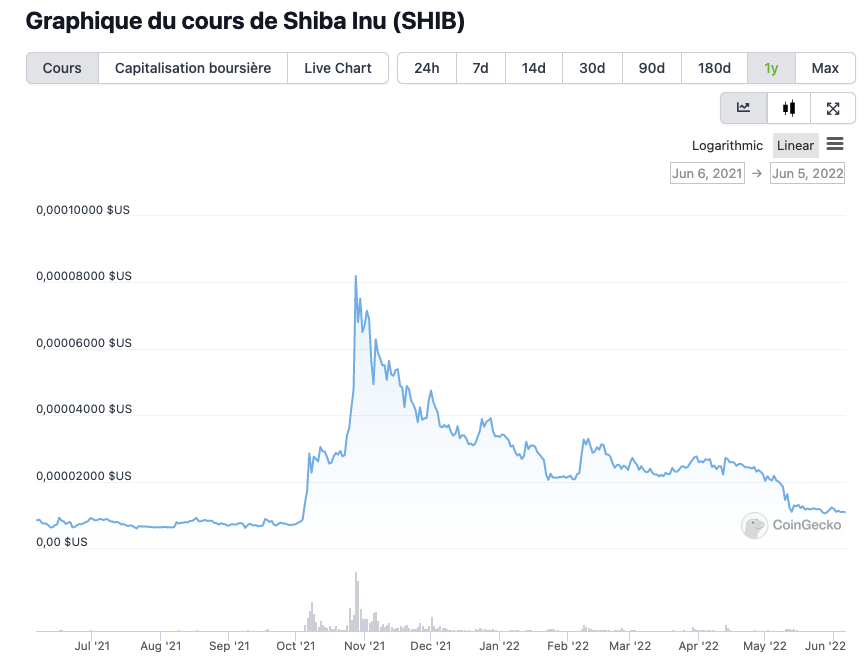Select the 24h time range

(427, 68)
